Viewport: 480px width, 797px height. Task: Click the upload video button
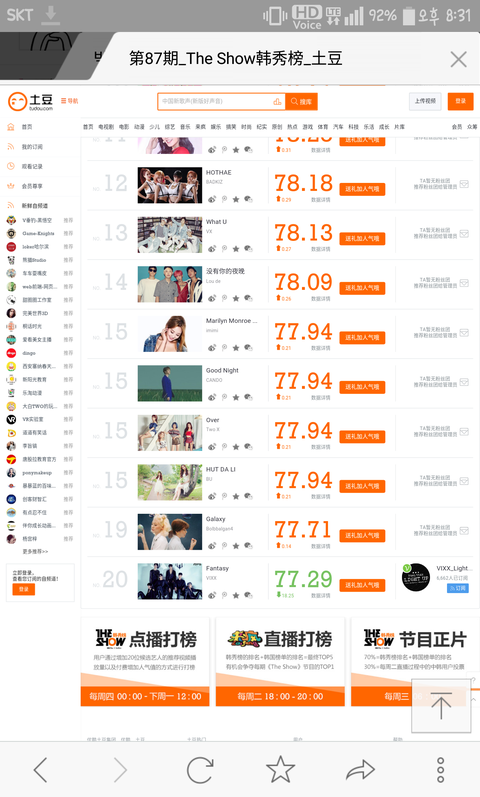425,101
